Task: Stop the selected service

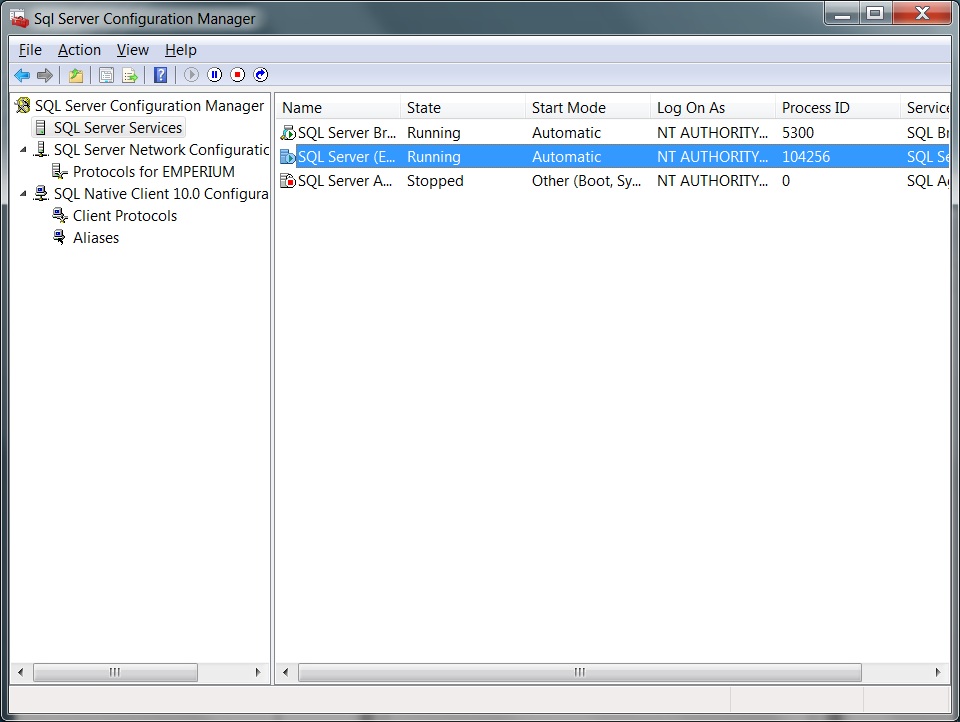Action: click(x=237, y=75)
